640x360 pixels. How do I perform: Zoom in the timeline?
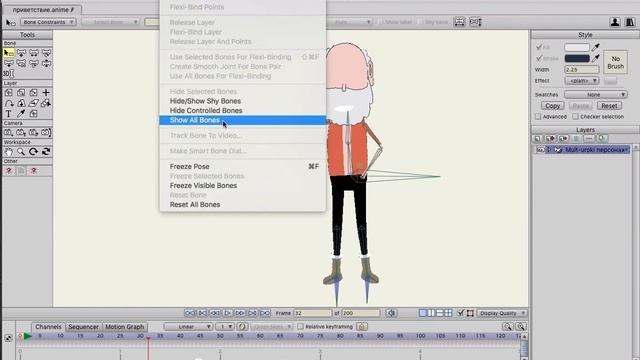[x=520, y=327]
